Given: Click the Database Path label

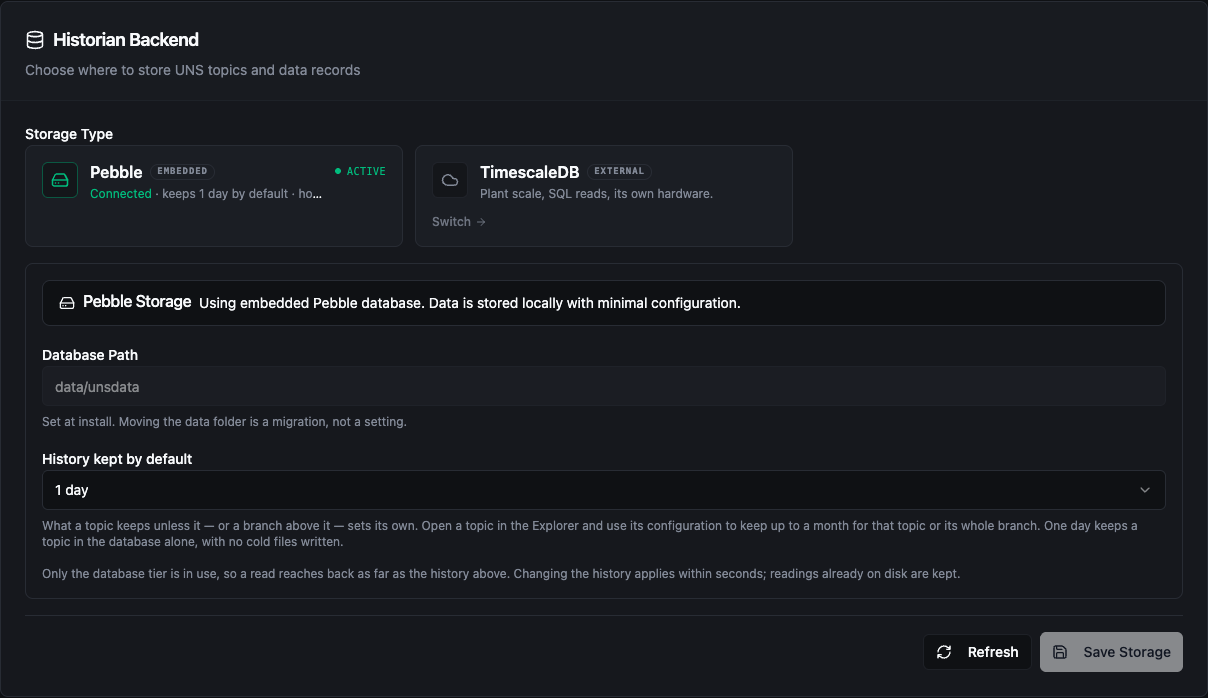Looking at the screenshot, I should coord(90,355).
